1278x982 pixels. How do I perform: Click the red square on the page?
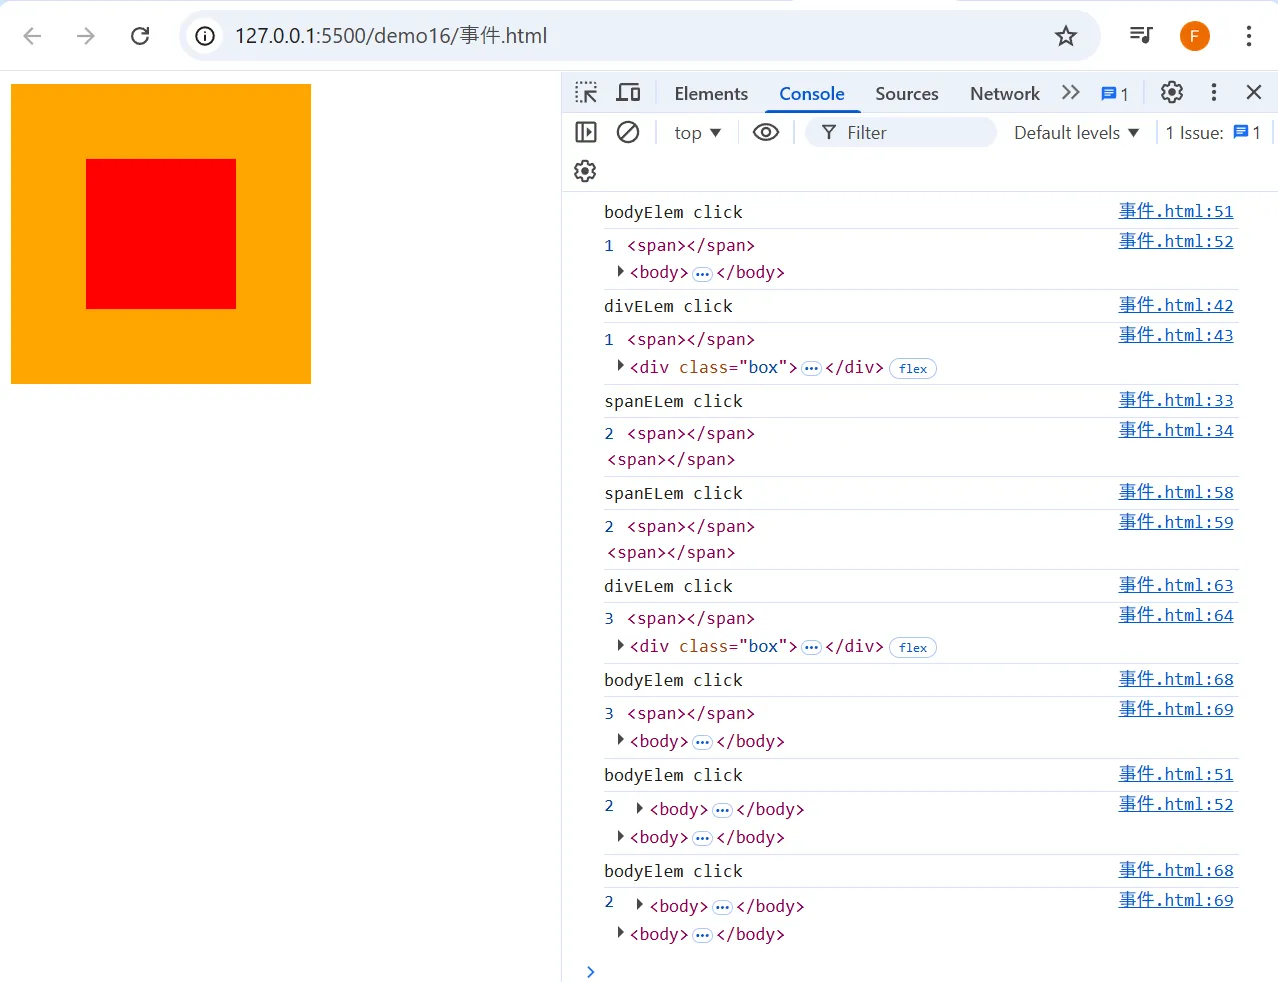click(161, 234)
